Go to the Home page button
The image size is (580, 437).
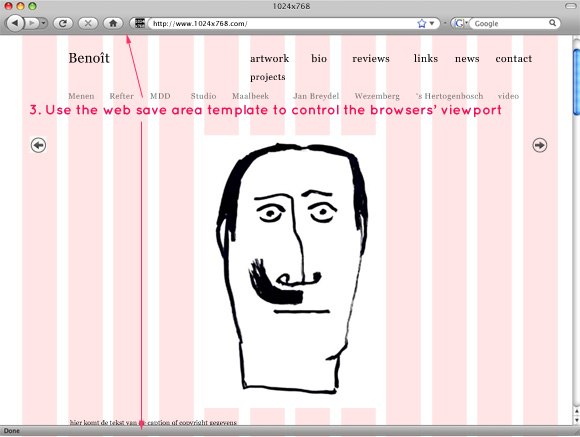113,23
